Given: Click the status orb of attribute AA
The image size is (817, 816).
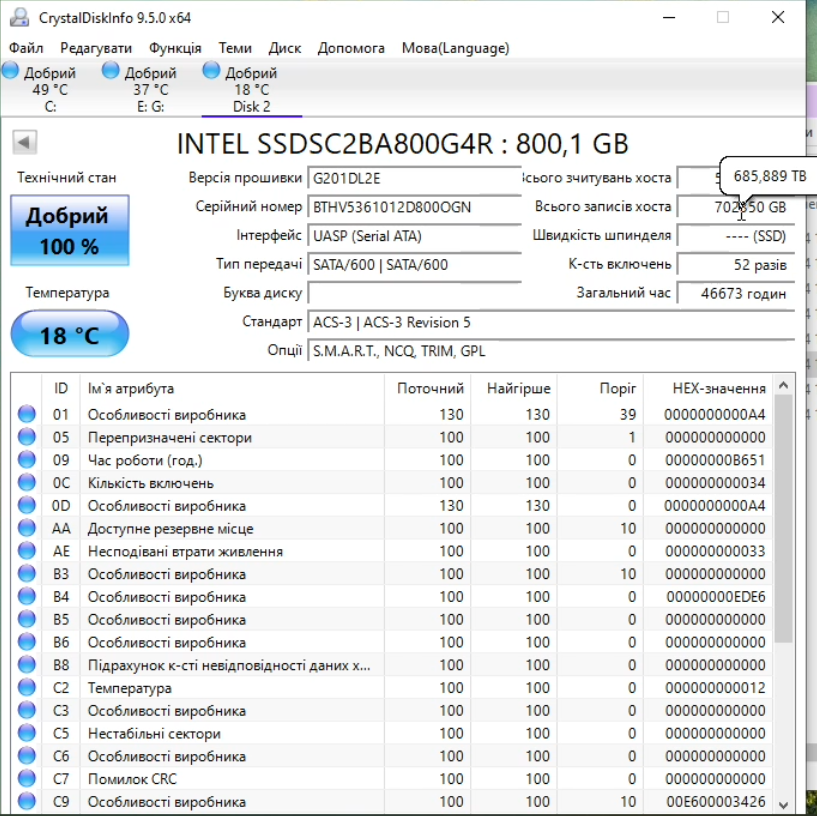Looking at the screenshot, I should point(27,528).
